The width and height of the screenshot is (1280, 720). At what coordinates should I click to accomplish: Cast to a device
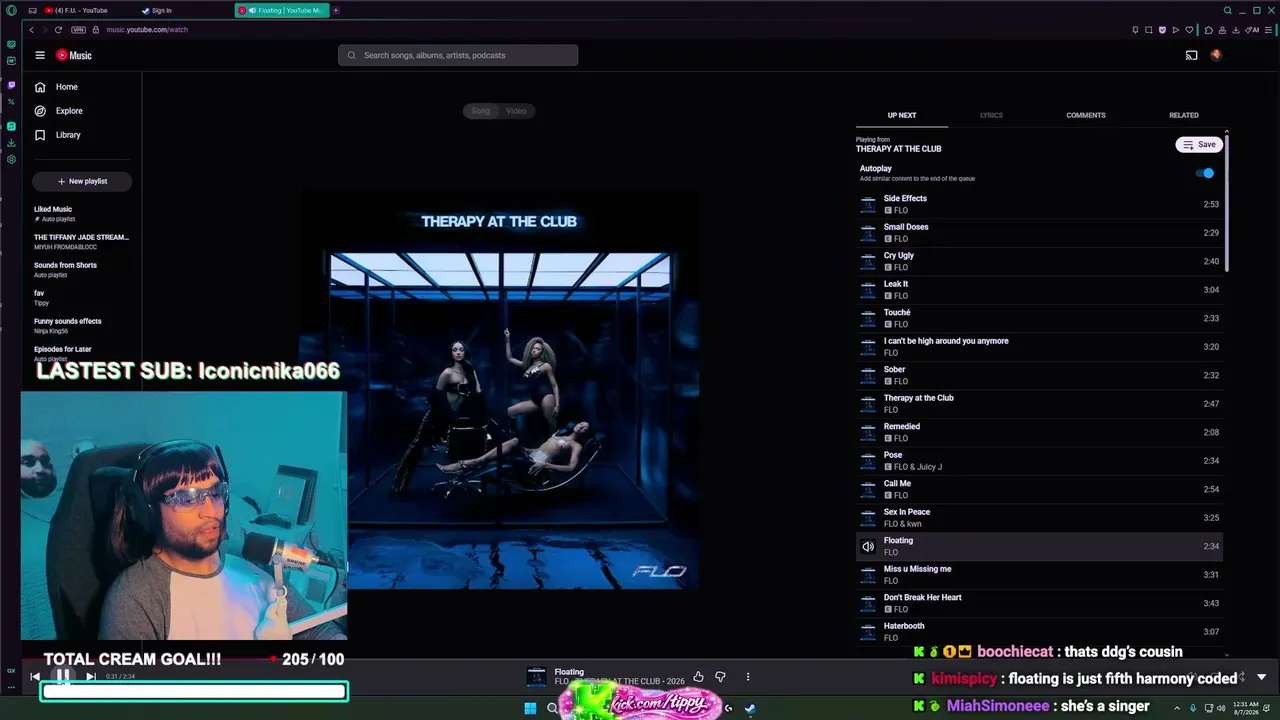click(1191, 55)
